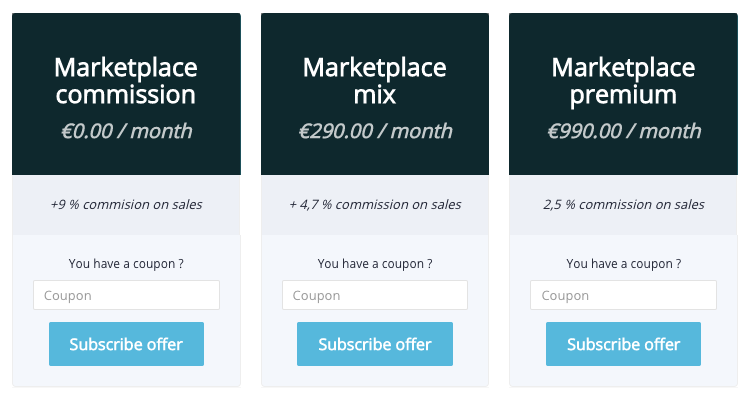Click the +9 % commission on sales text
Image resolution: width=752 pixels, height=401 pixels.
[x=126, y=204]
